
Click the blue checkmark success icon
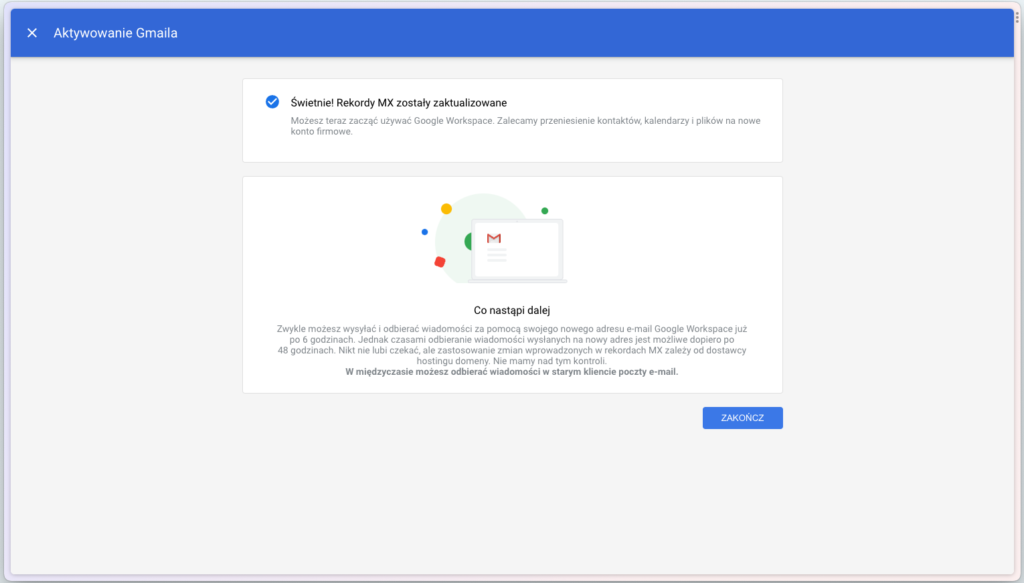[272, 102]
